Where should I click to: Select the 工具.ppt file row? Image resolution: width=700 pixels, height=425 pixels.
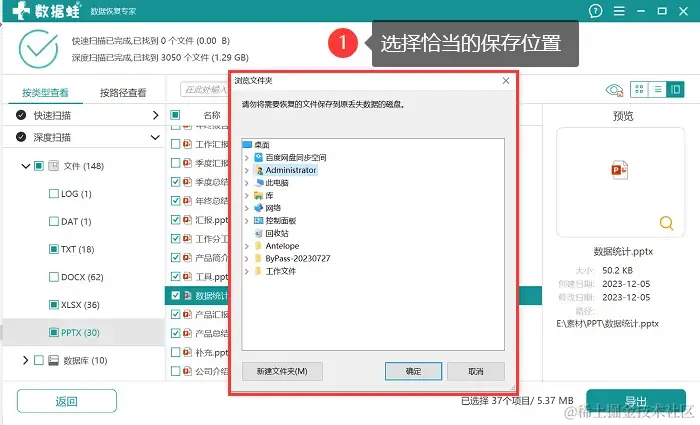coord(197,277)
